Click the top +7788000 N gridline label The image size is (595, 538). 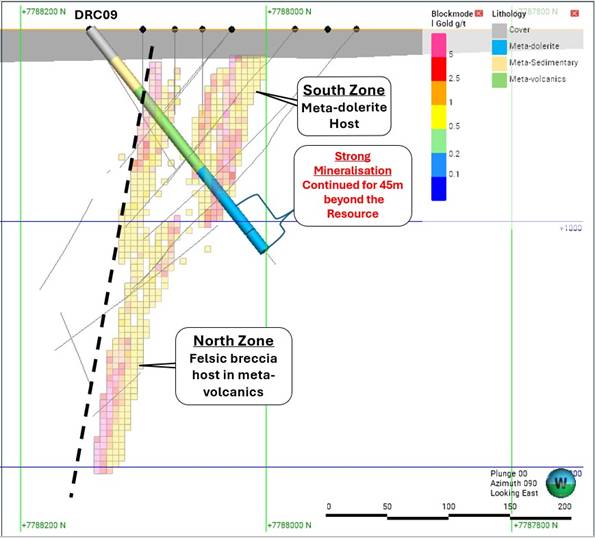(289, 12)
